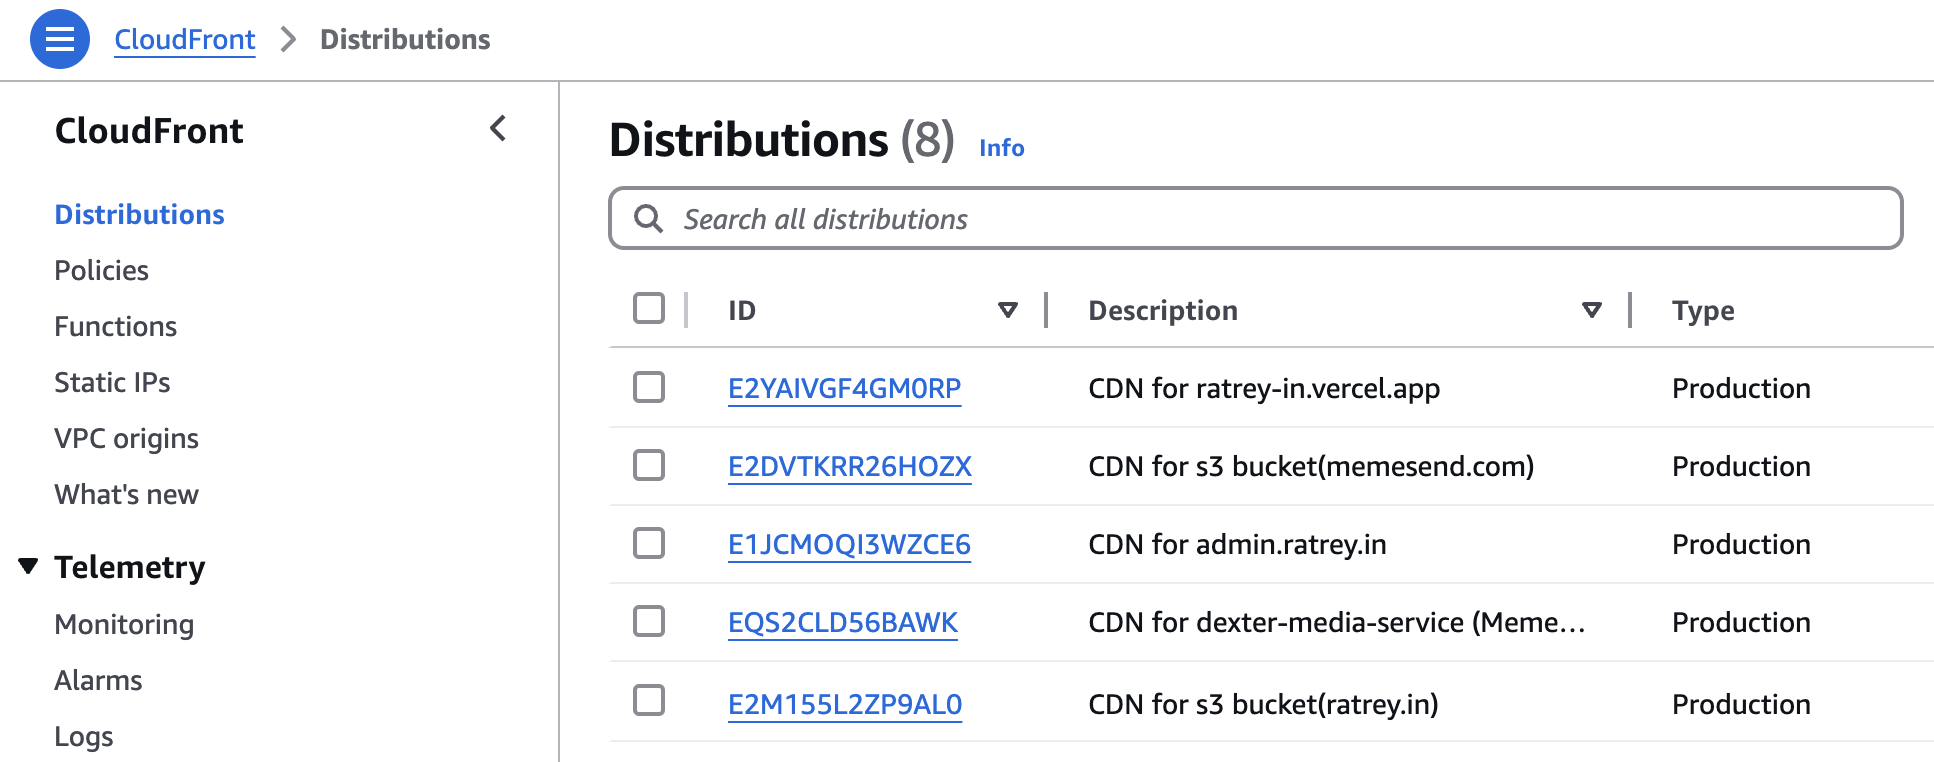
Task: Select Static IPs navigation item
Action: (x=113, y=382)
